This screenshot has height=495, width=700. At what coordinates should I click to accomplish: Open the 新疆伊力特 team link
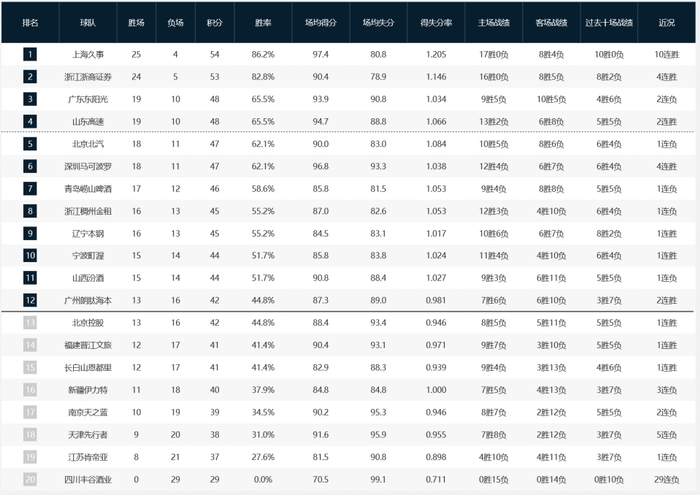[x=90, y=389]
